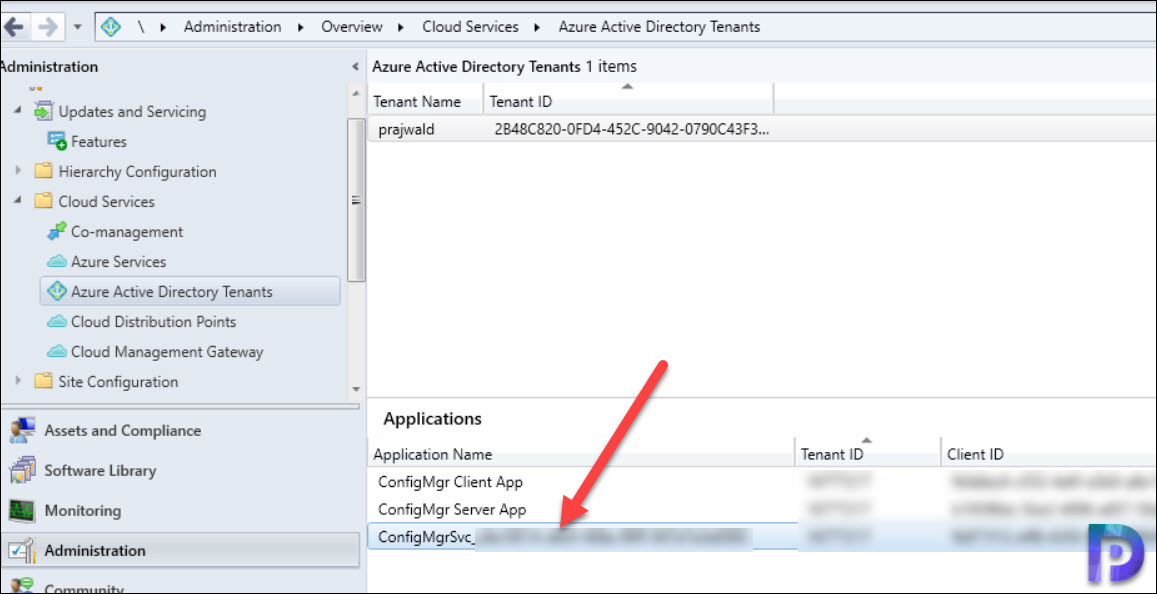
Task: Open the Features node
Action: pyautogui.click(x=99, y=142)
